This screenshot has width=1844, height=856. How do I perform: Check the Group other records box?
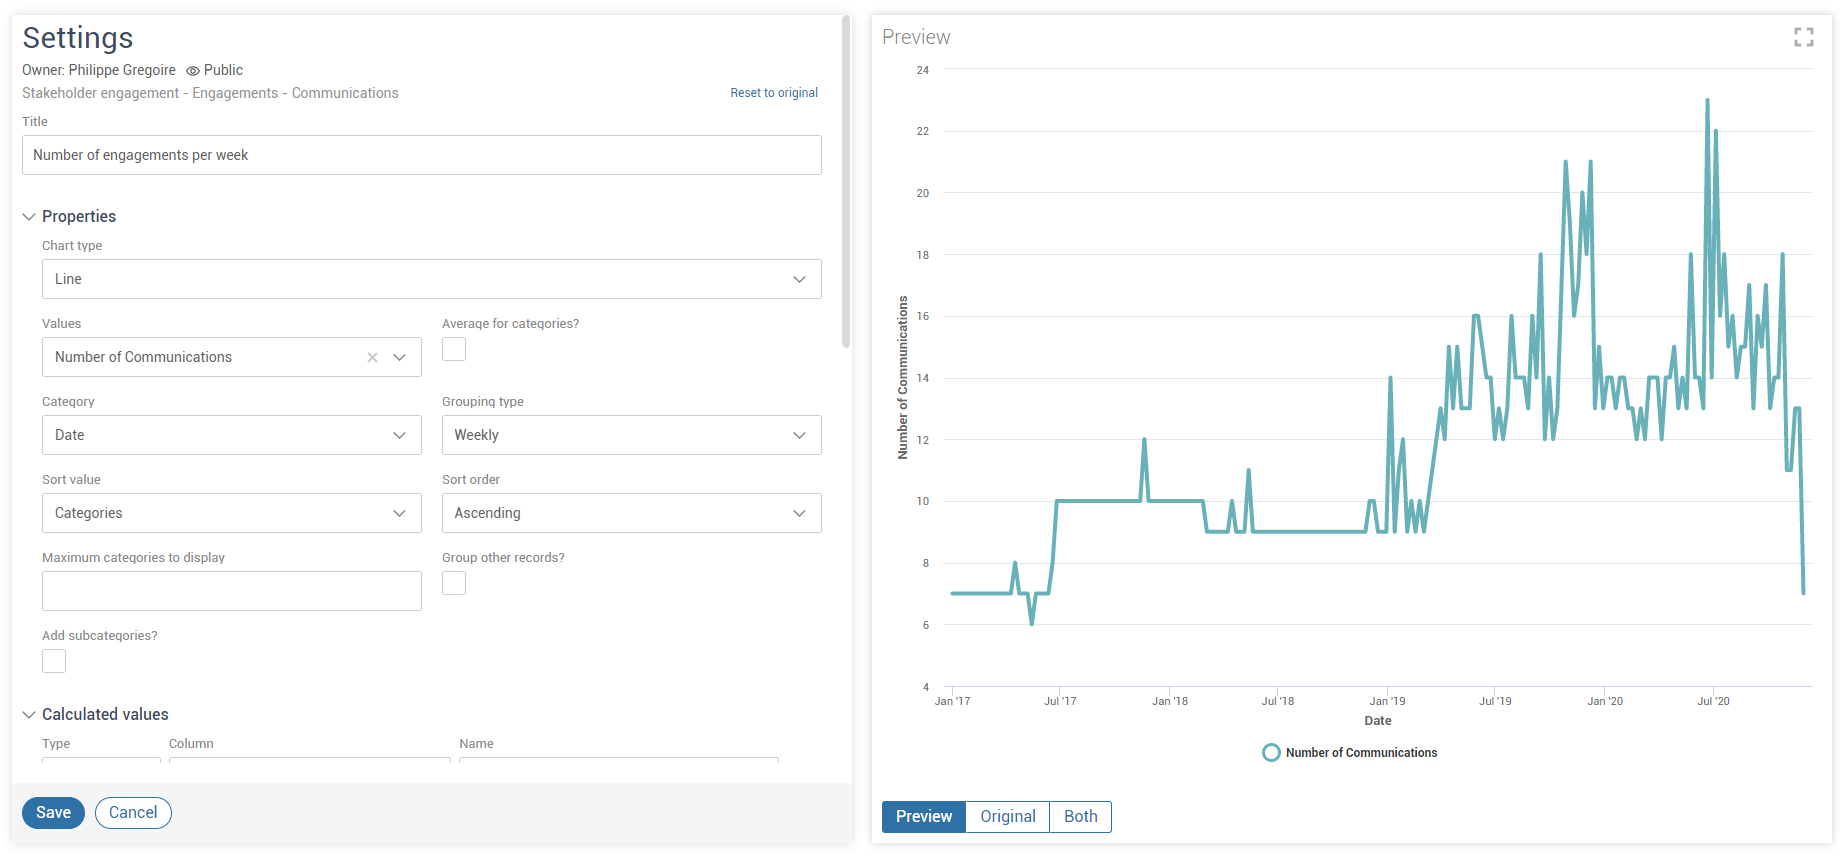[454, 583]
